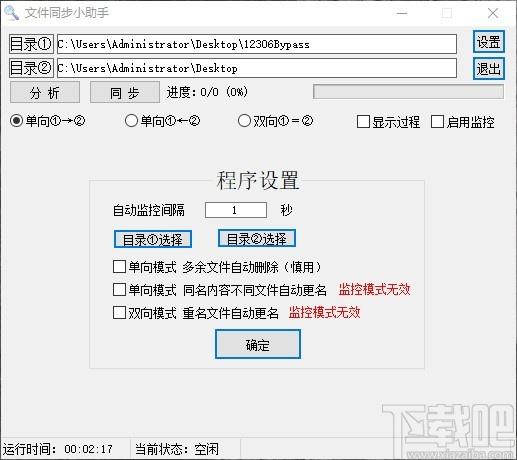Viewport: 517px width, 460px height.
Task: Choose the 双向①=② two-way radio option
Action: coord(275,121)
